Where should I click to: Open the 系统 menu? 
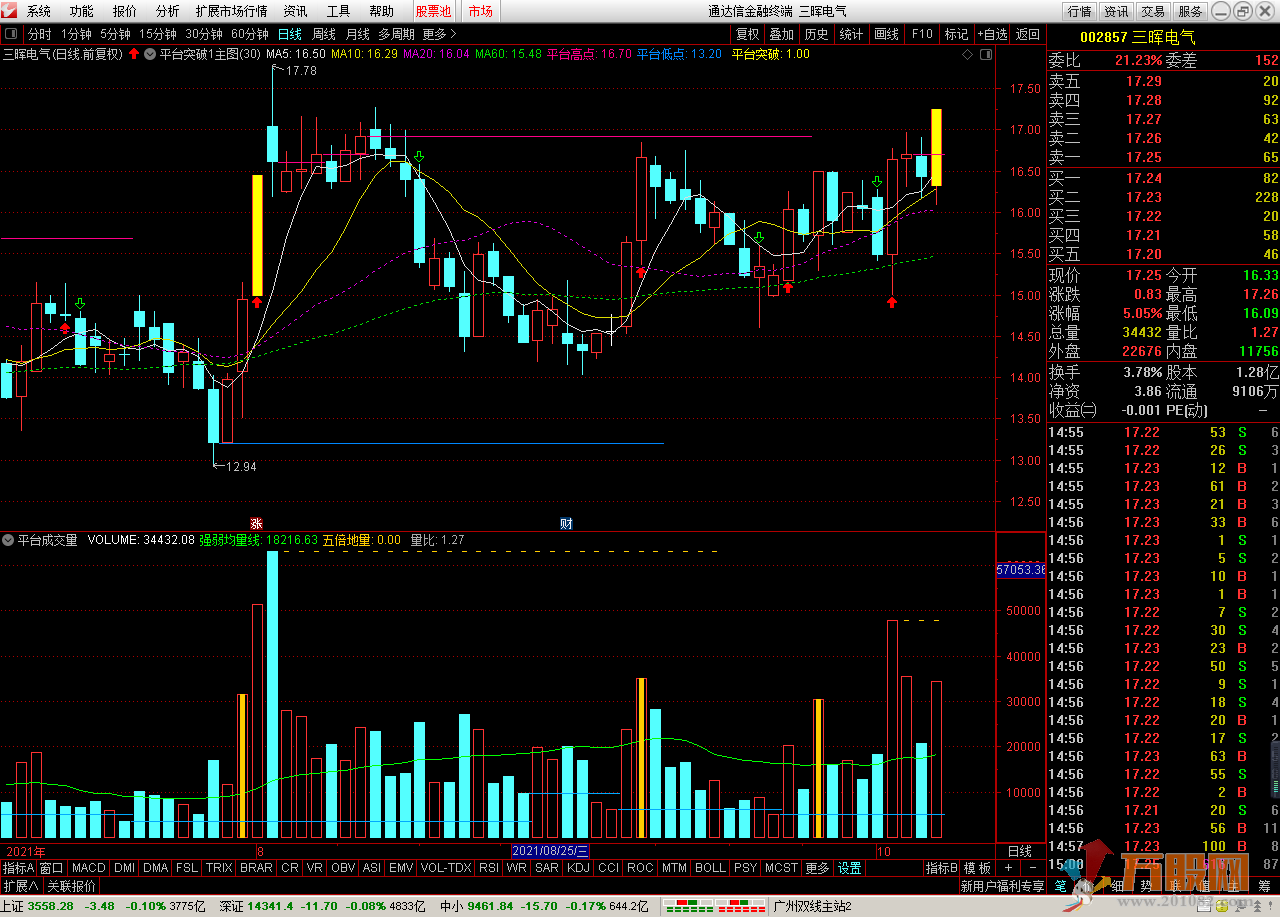pos(39,11)
